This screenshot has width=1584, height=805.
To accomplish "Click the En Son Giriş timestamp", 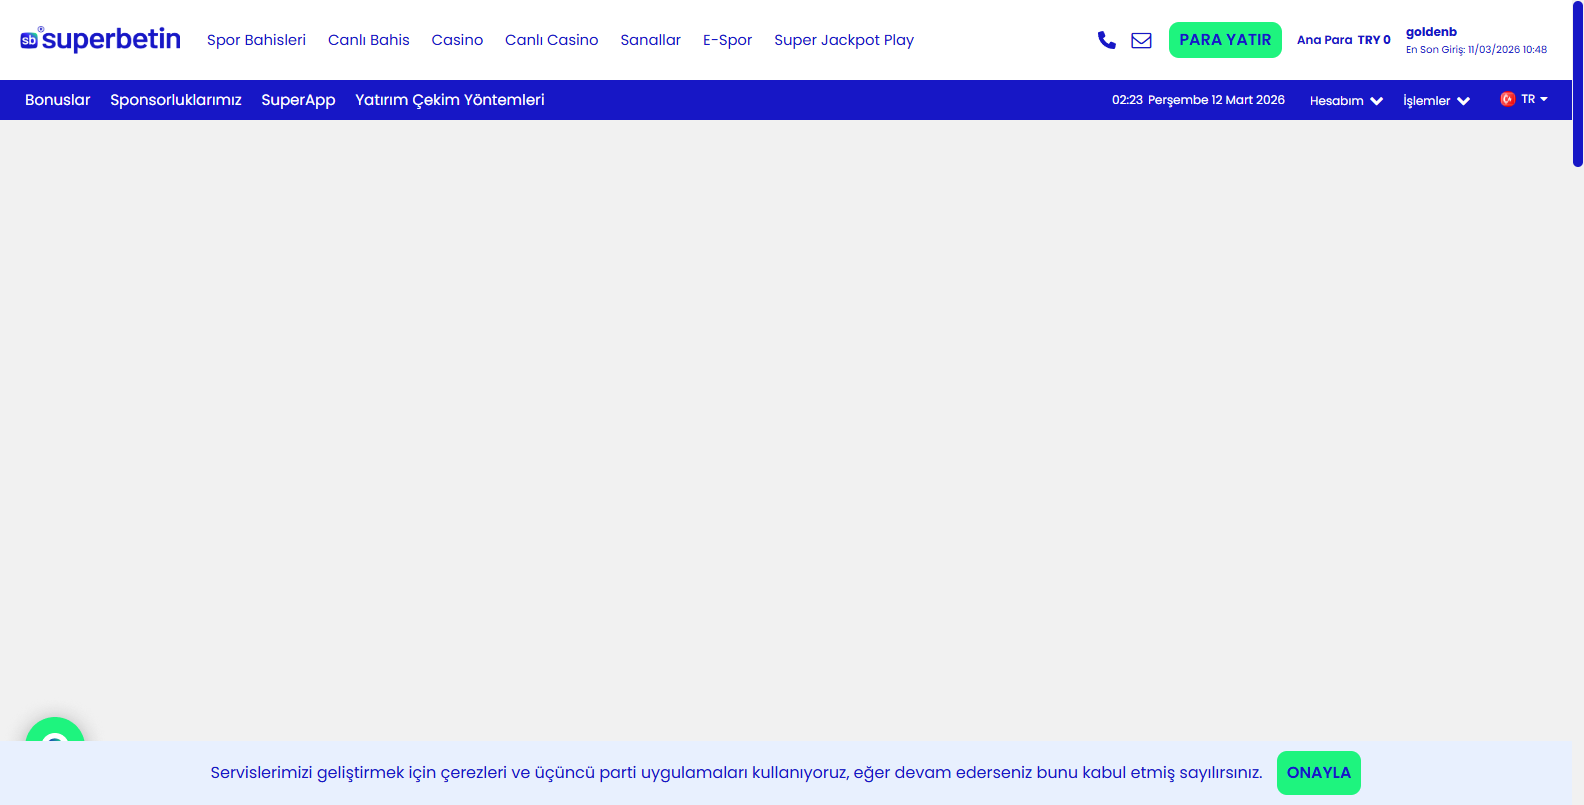I will tap(1476, 49).
